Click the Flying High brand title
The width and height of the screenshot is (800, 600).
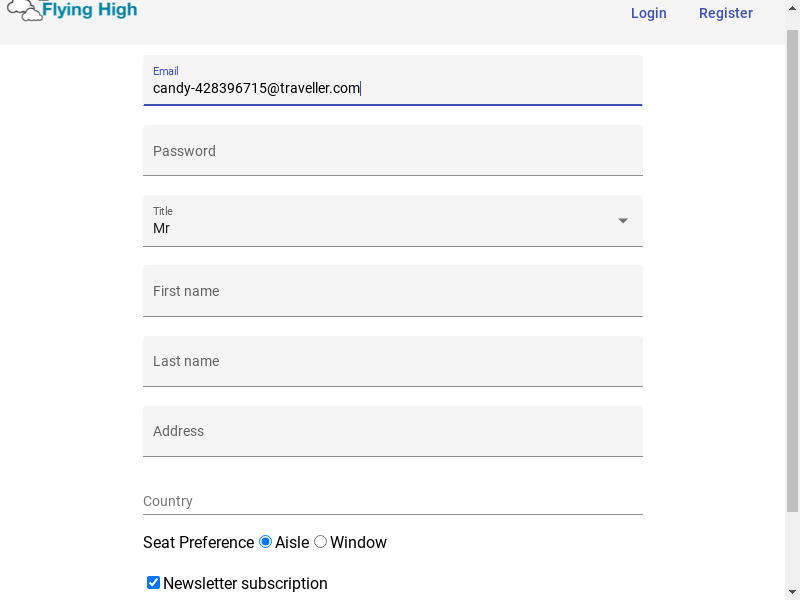click(x=90, y=9)
